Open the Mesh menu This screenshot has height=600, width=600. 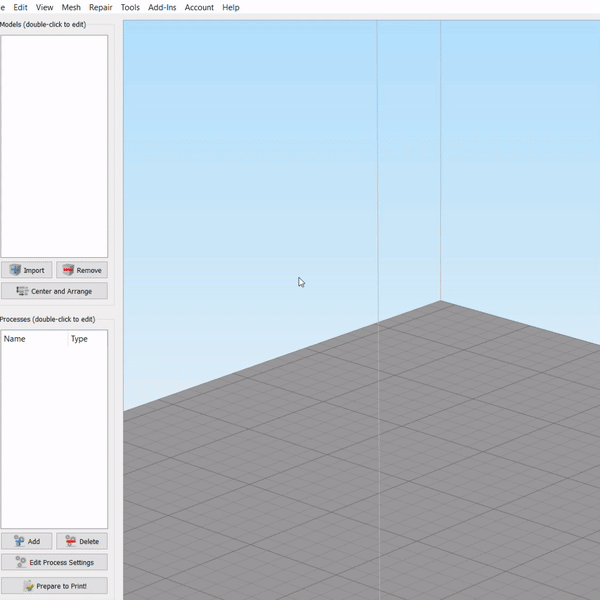(71, 7)
